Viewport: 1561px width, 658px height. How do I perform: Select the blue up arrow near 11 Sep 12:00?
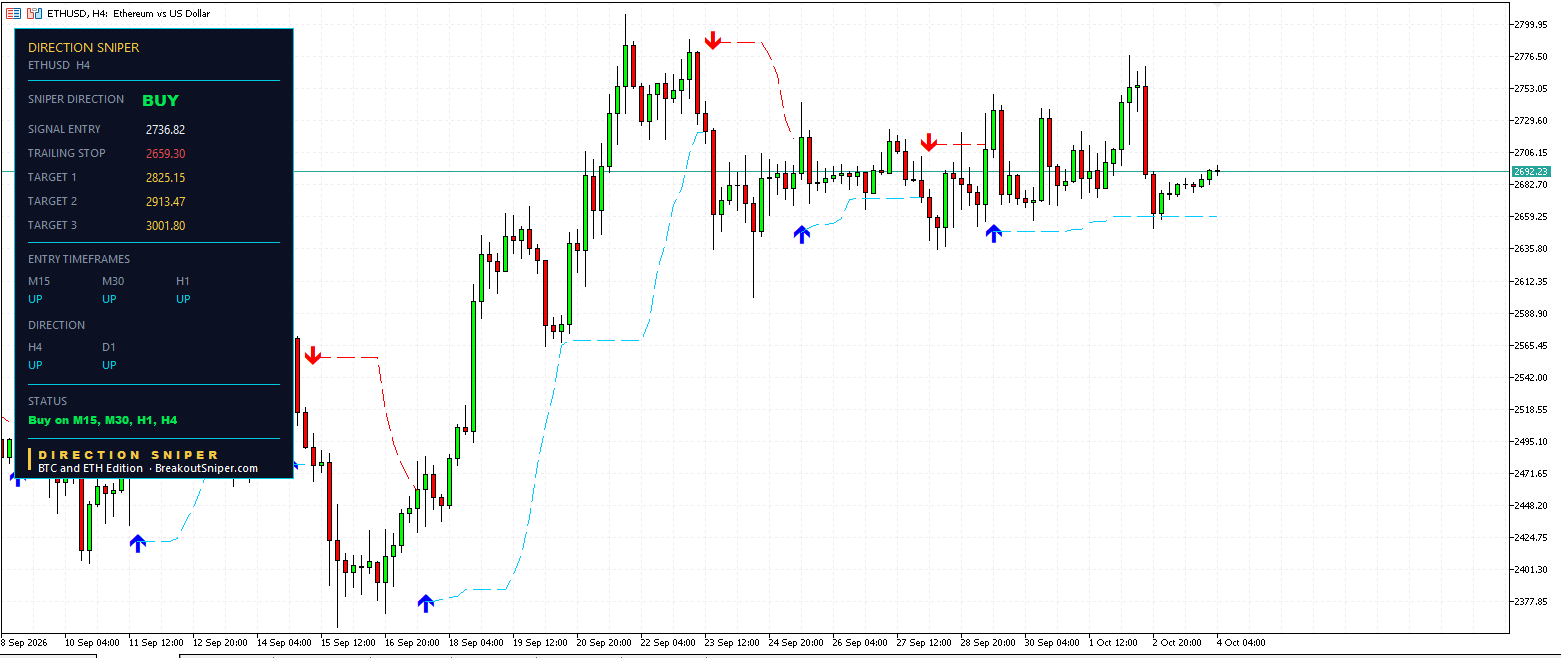138,543
